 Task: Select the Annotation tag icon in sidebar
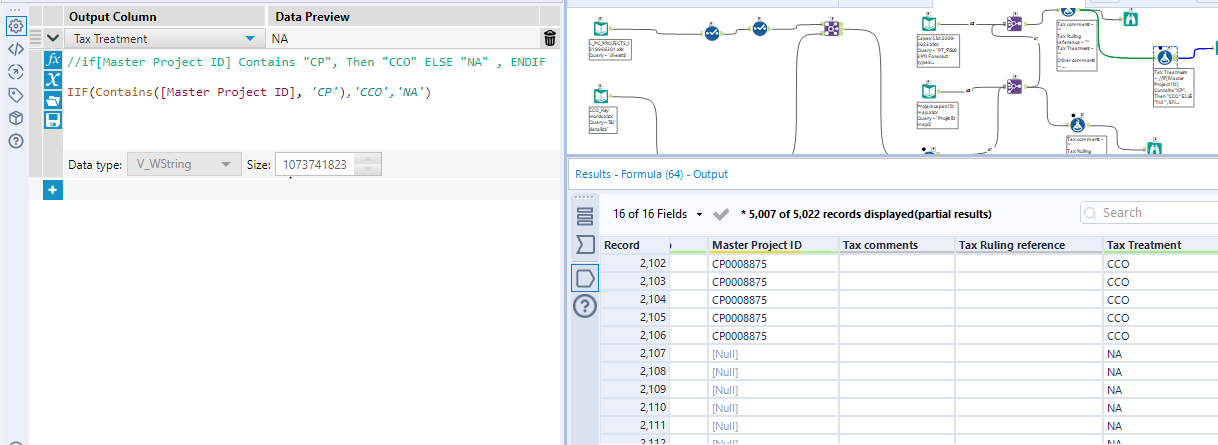[15, 95]
